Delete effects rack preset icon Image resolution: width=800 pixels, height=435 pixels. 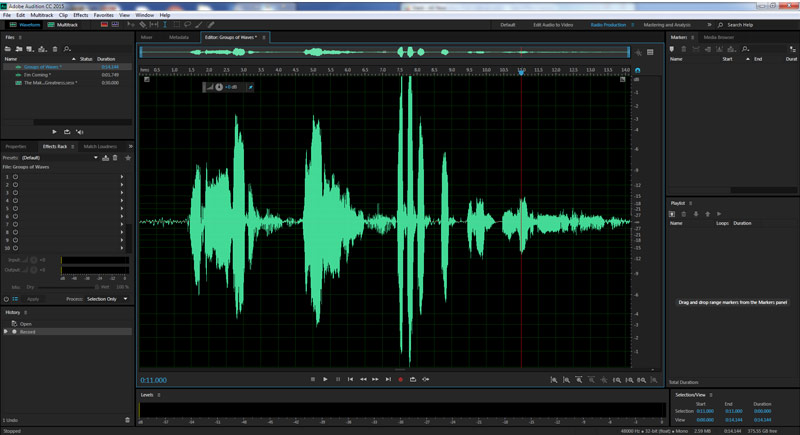(115, 158)
